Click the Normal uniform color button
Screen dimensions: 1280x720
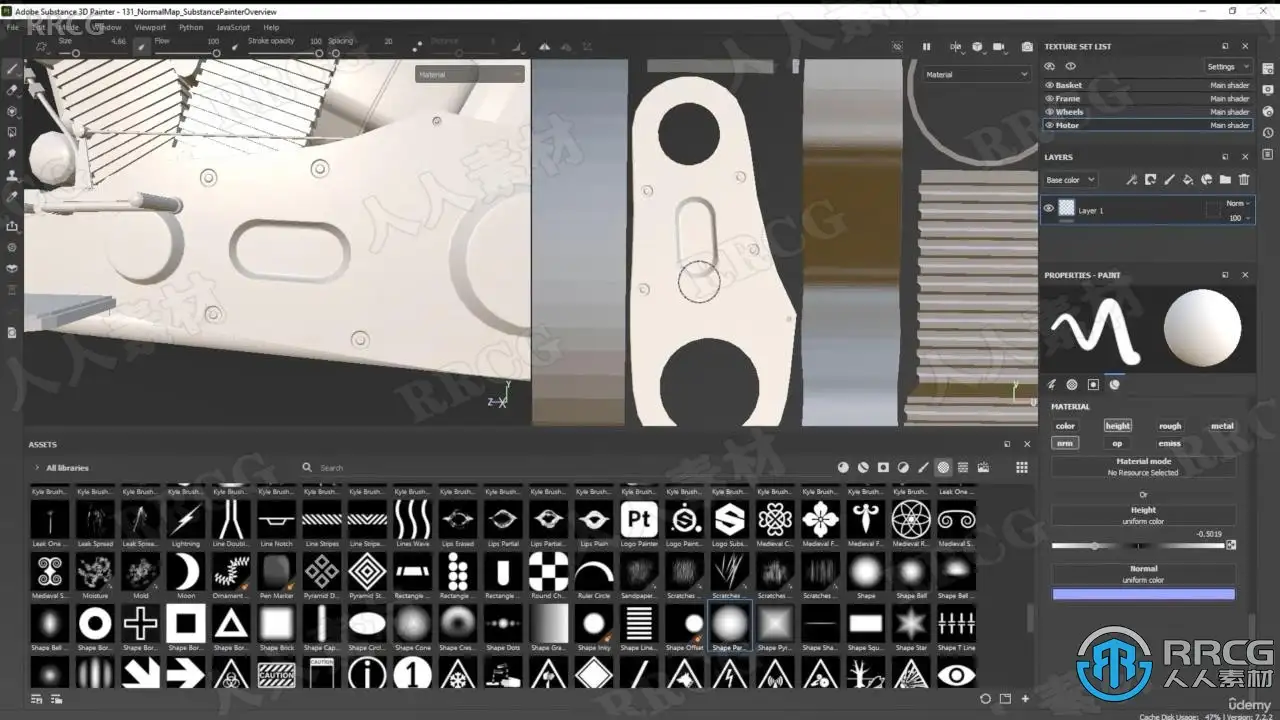pos(1143,574)
